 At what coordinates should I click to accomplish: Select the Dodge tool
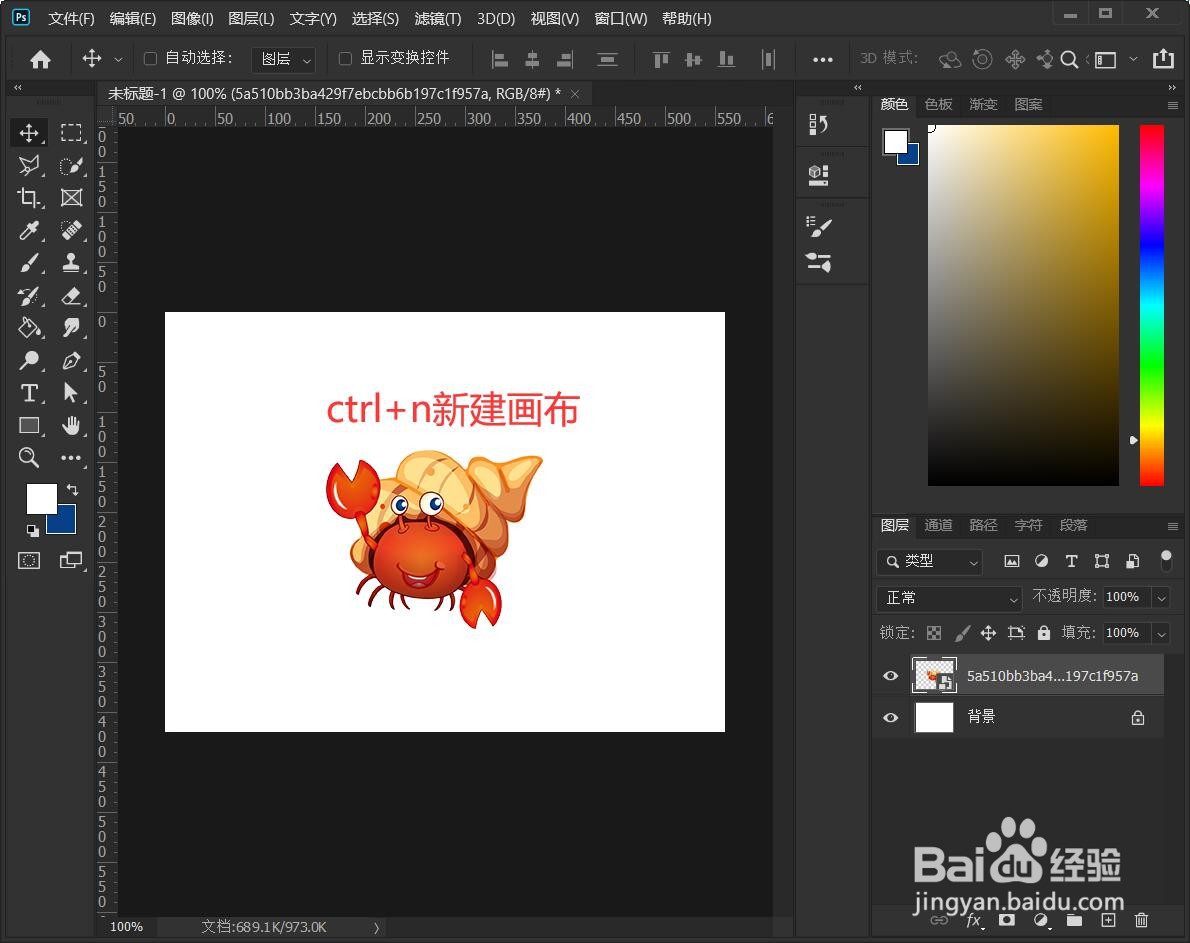coord(29,360)
